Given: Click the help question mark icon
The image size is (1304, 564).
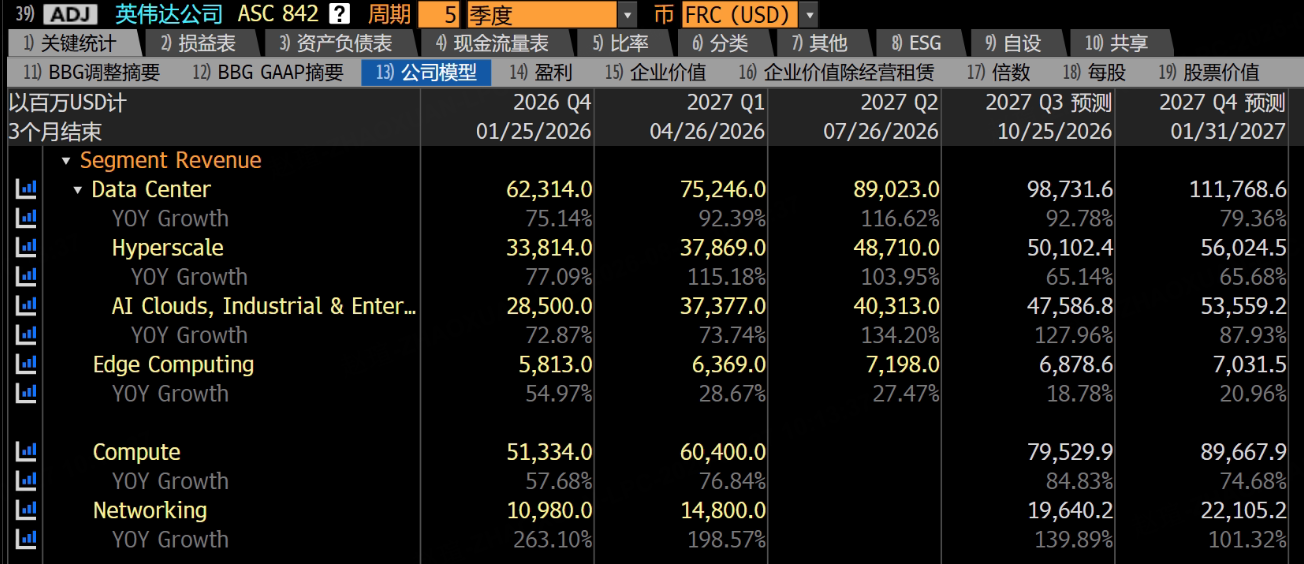Looking at the screenshot, I should [x=340, y=14].
